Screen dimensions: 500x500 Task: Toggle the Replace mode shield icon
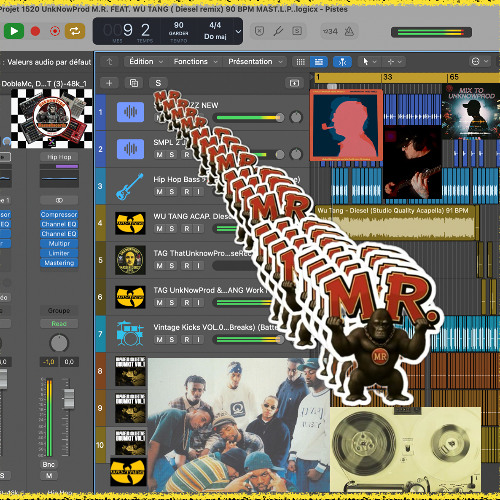(x=259, y=31)
